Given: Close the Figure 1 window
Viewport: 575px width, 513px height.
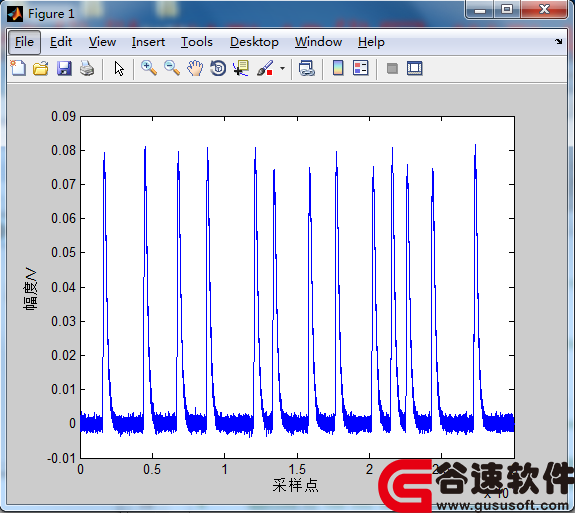Looking at the screenshot, I should [545, 9].
